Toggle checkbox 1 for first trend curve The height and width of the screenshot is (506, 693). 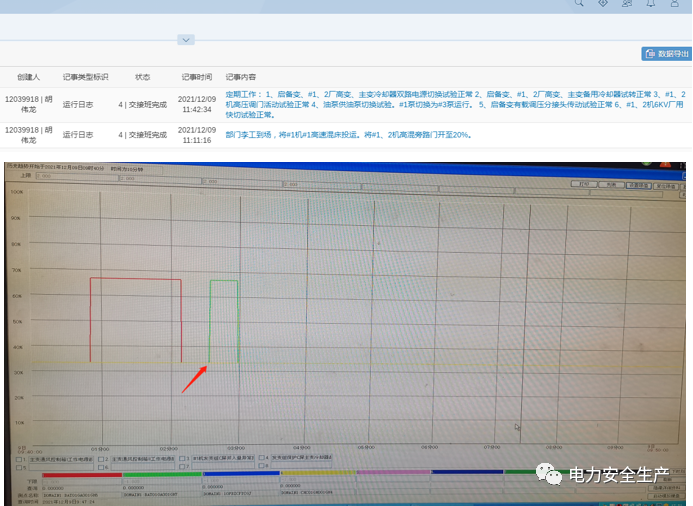tap(21, 458)
